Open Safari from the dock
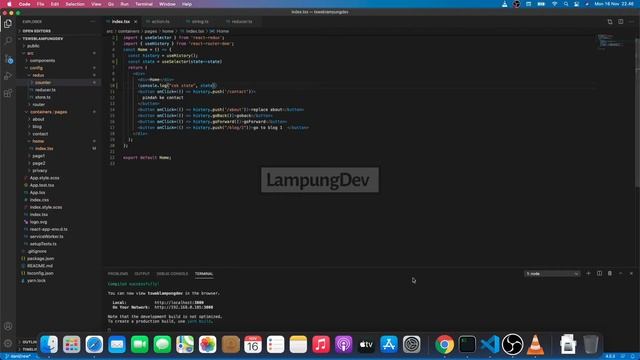Viewport: 640px width, 360px height. 94,344
